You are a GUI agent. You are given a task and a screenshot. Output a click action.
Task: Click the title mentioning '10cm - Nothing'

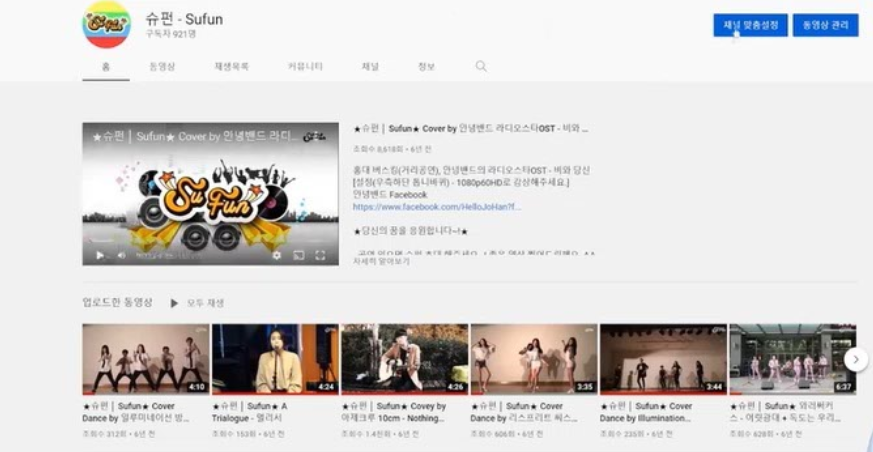click(x=395, y=412)
